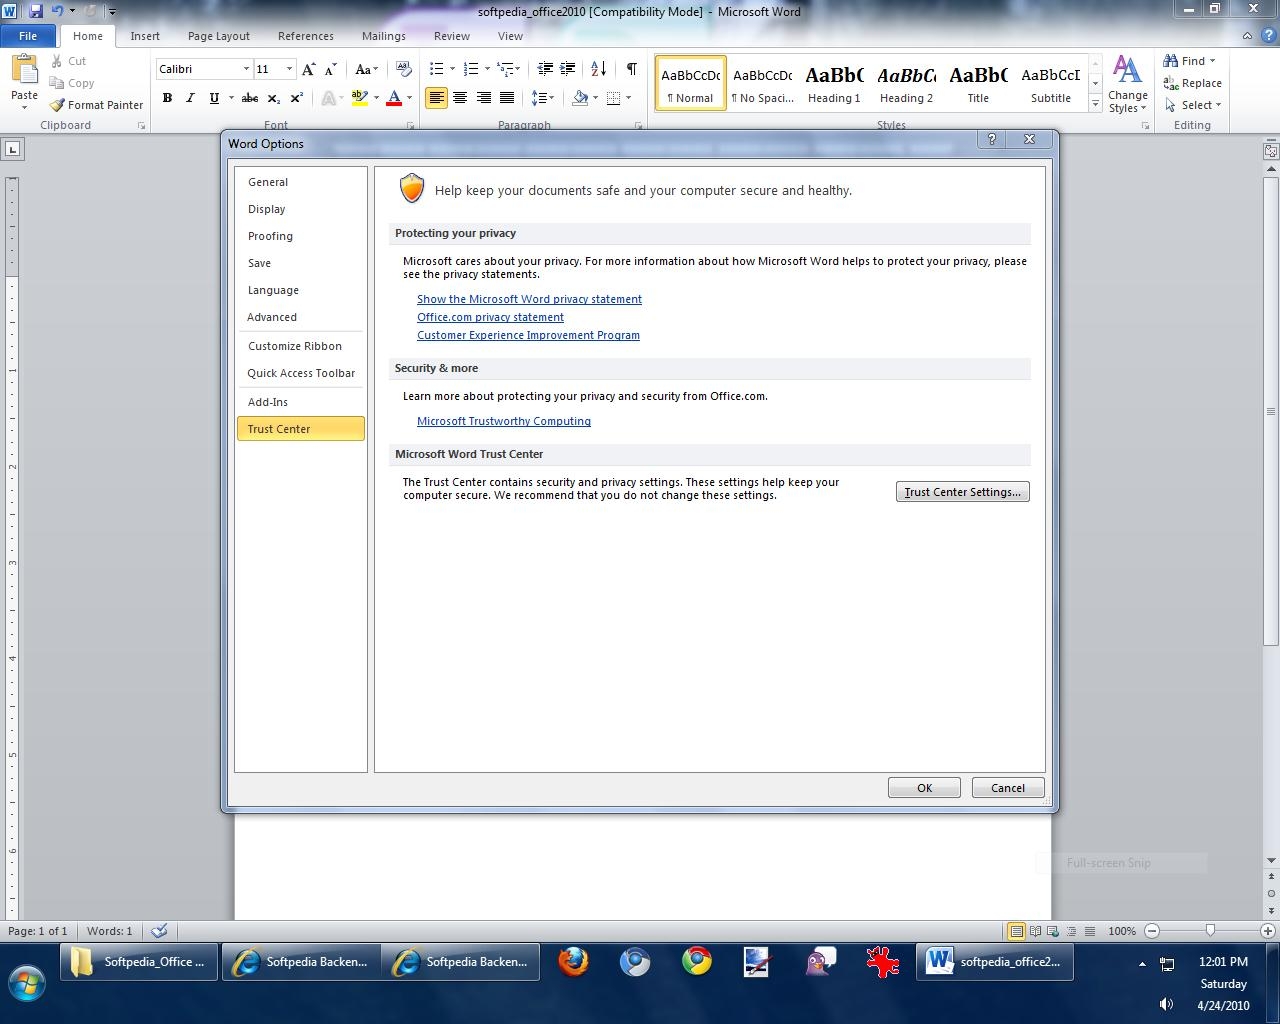Open the Page Layout ribbon tab

coord(218,36)
